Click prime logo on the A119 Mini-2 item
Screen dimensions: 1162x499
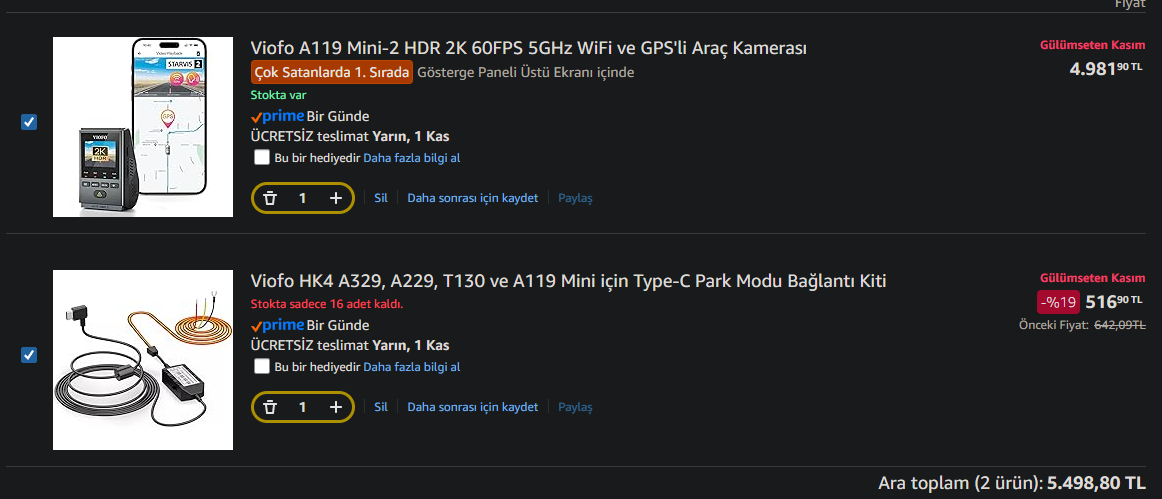tap(278, 116)
